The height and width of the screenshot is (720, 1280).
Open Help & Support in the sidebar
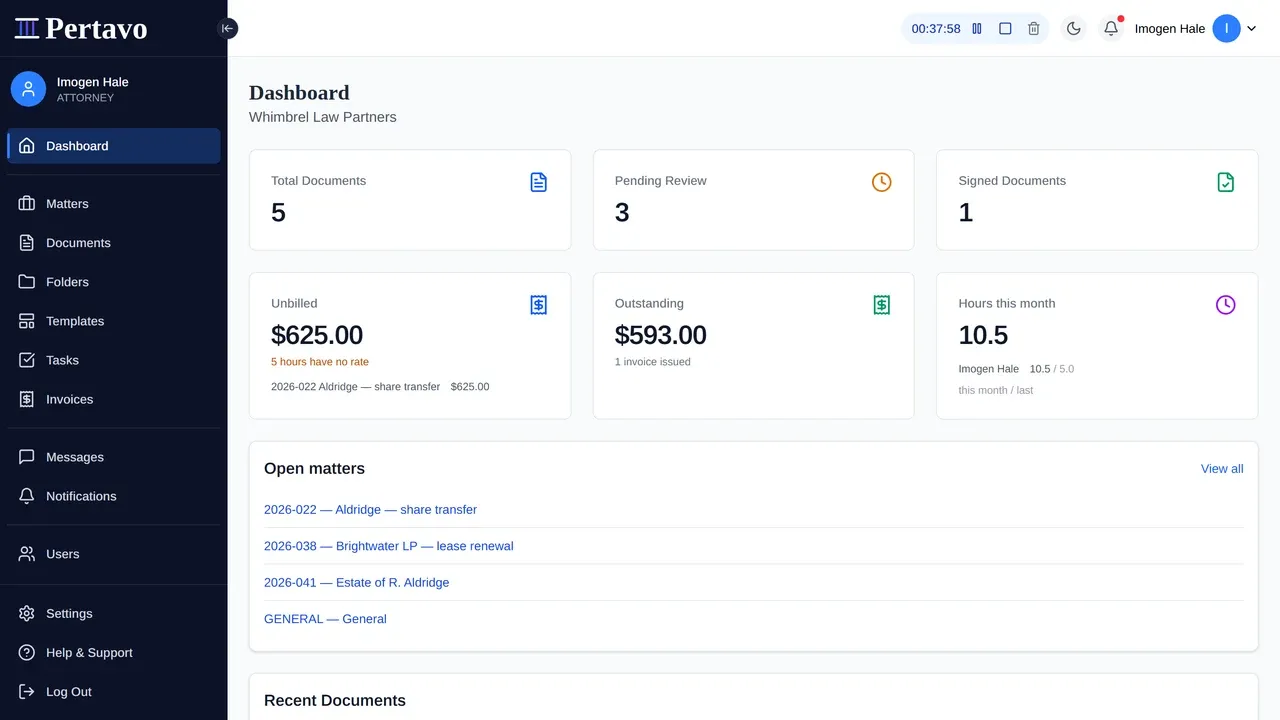point(114,653)
